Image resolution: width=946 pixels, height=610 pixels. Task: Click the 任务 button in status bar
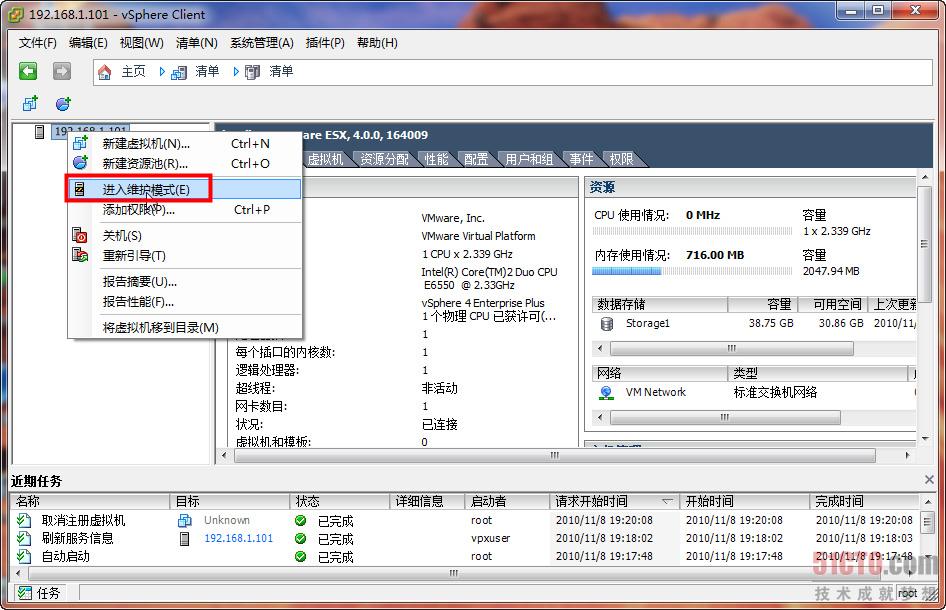coord(40,593)
